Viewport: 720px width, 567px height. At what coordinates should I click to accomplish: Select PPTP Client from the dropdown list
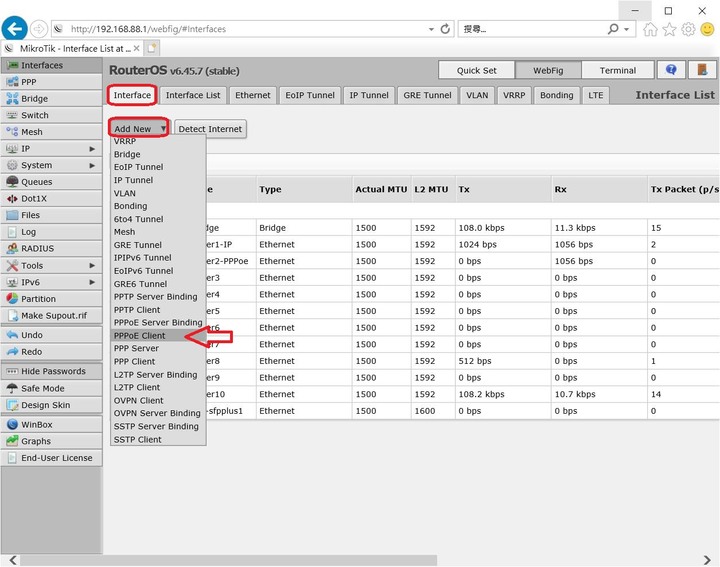[158, 310]
